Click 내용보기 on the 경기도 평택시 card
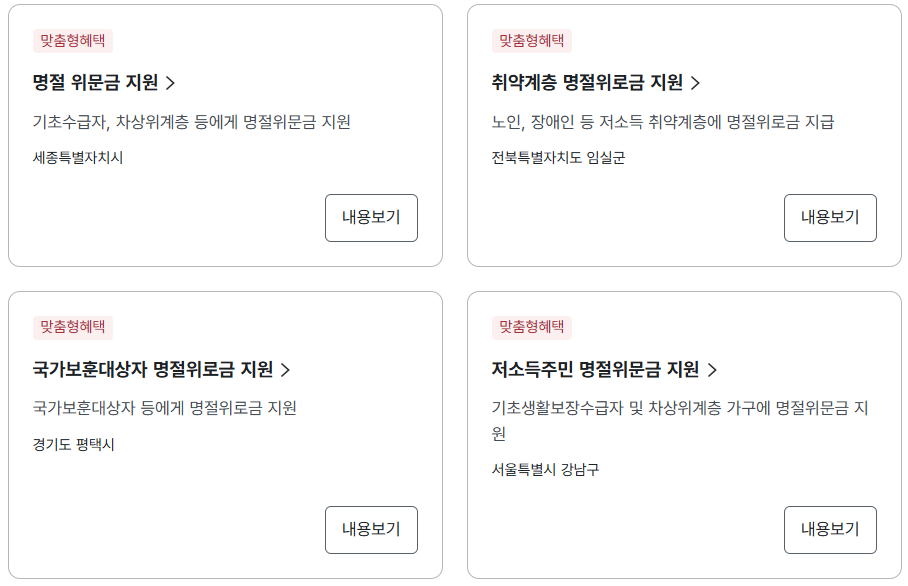The image size is (908, 586). 371,530
